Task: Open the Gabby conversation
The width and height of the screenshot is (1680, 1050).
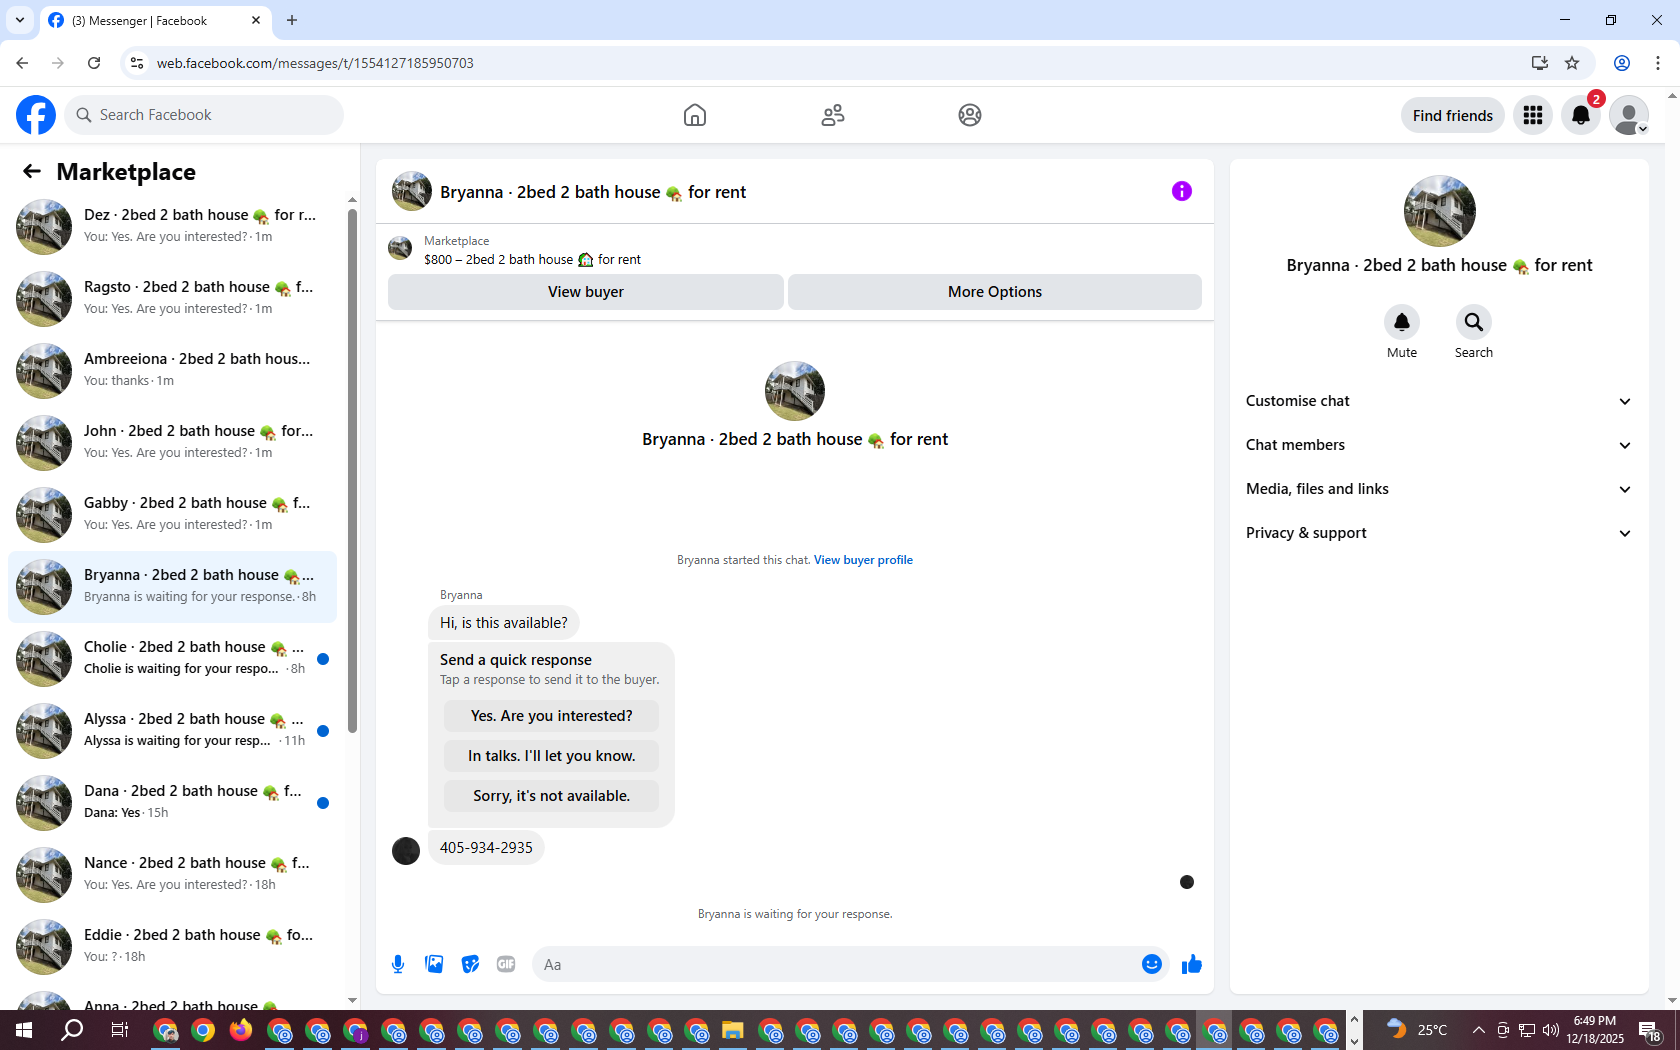Action: 172,514
